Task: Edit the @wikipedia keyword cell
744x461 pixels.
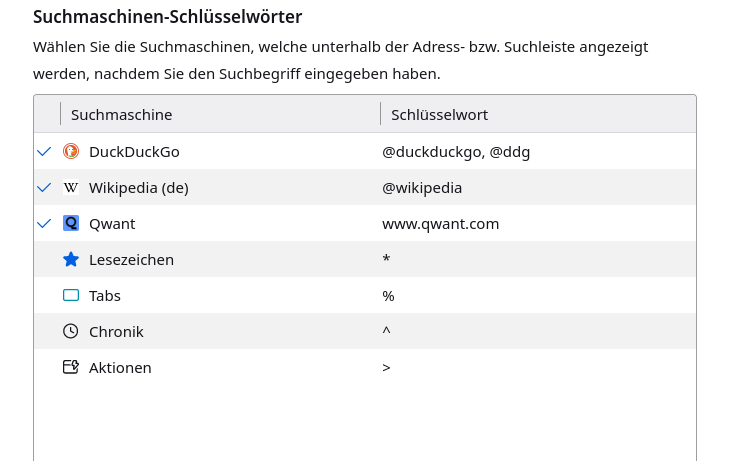Action: [422, 188]
